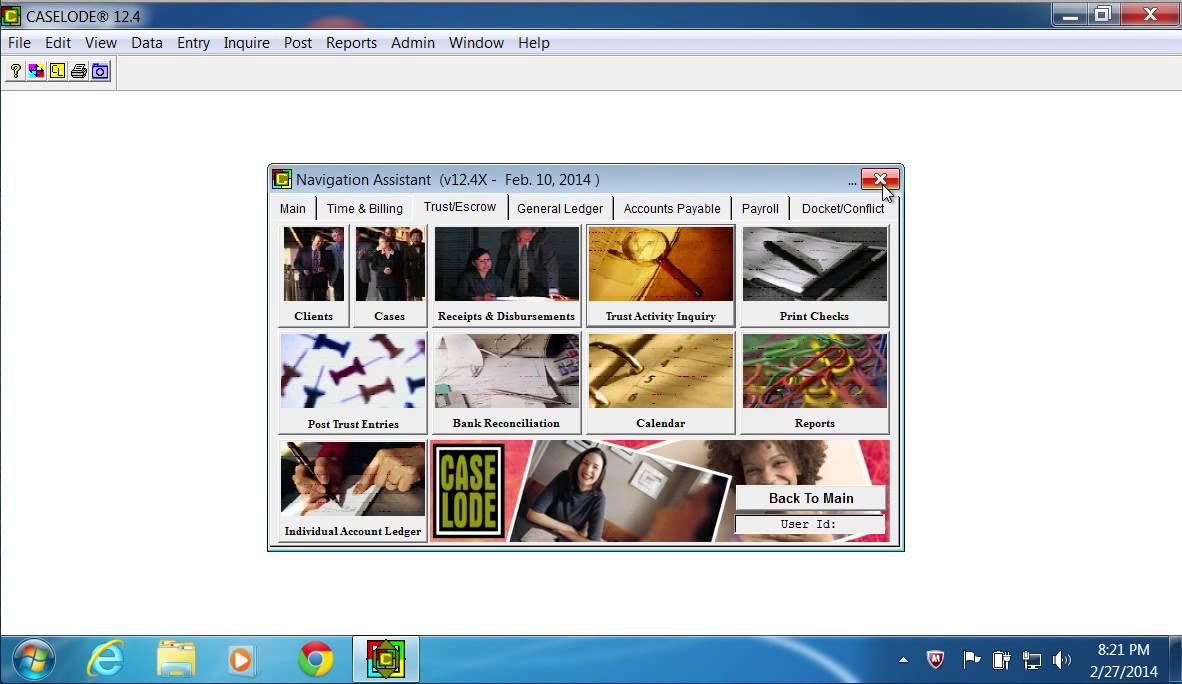The image size is (1182, 684).
Task: Open the Inquire menu
Action: 247,43
